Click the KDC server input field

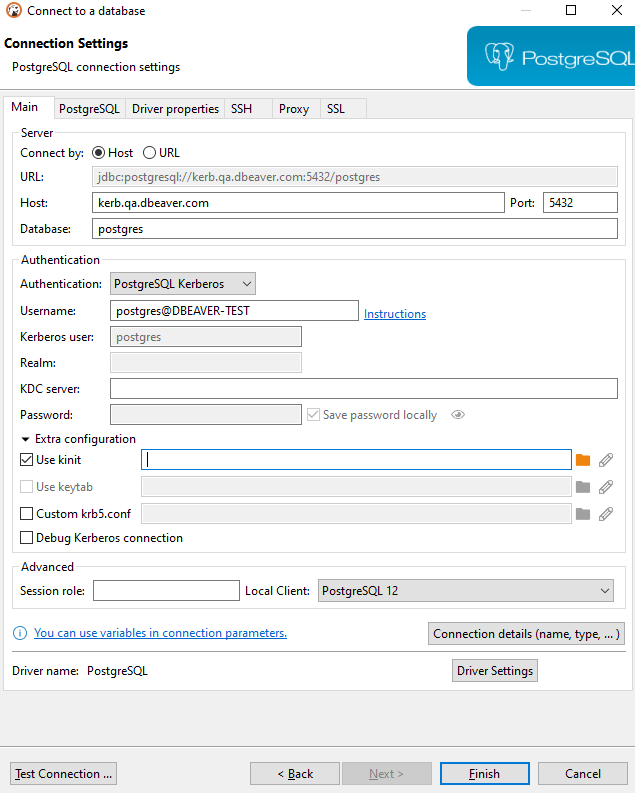coord(364,389)
